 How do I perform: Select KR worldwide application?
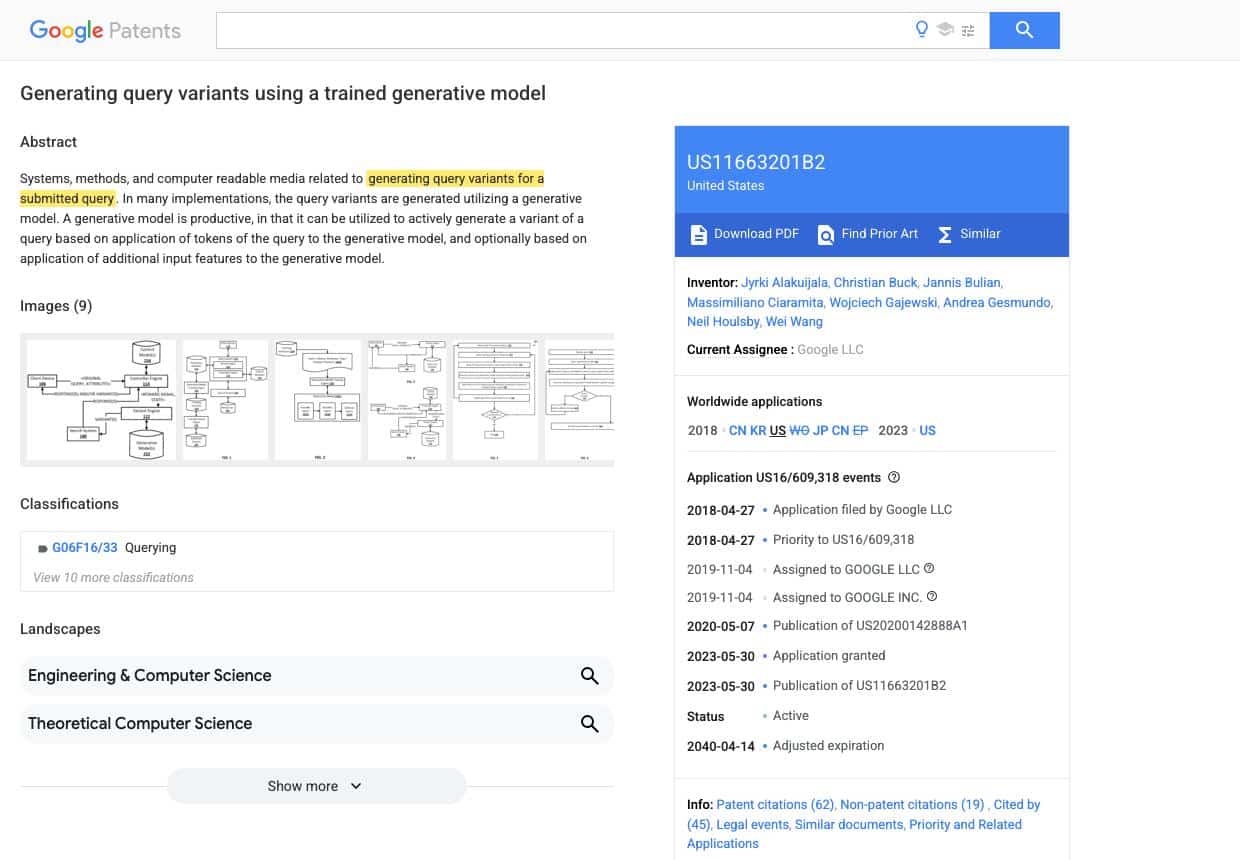[758, 430]
